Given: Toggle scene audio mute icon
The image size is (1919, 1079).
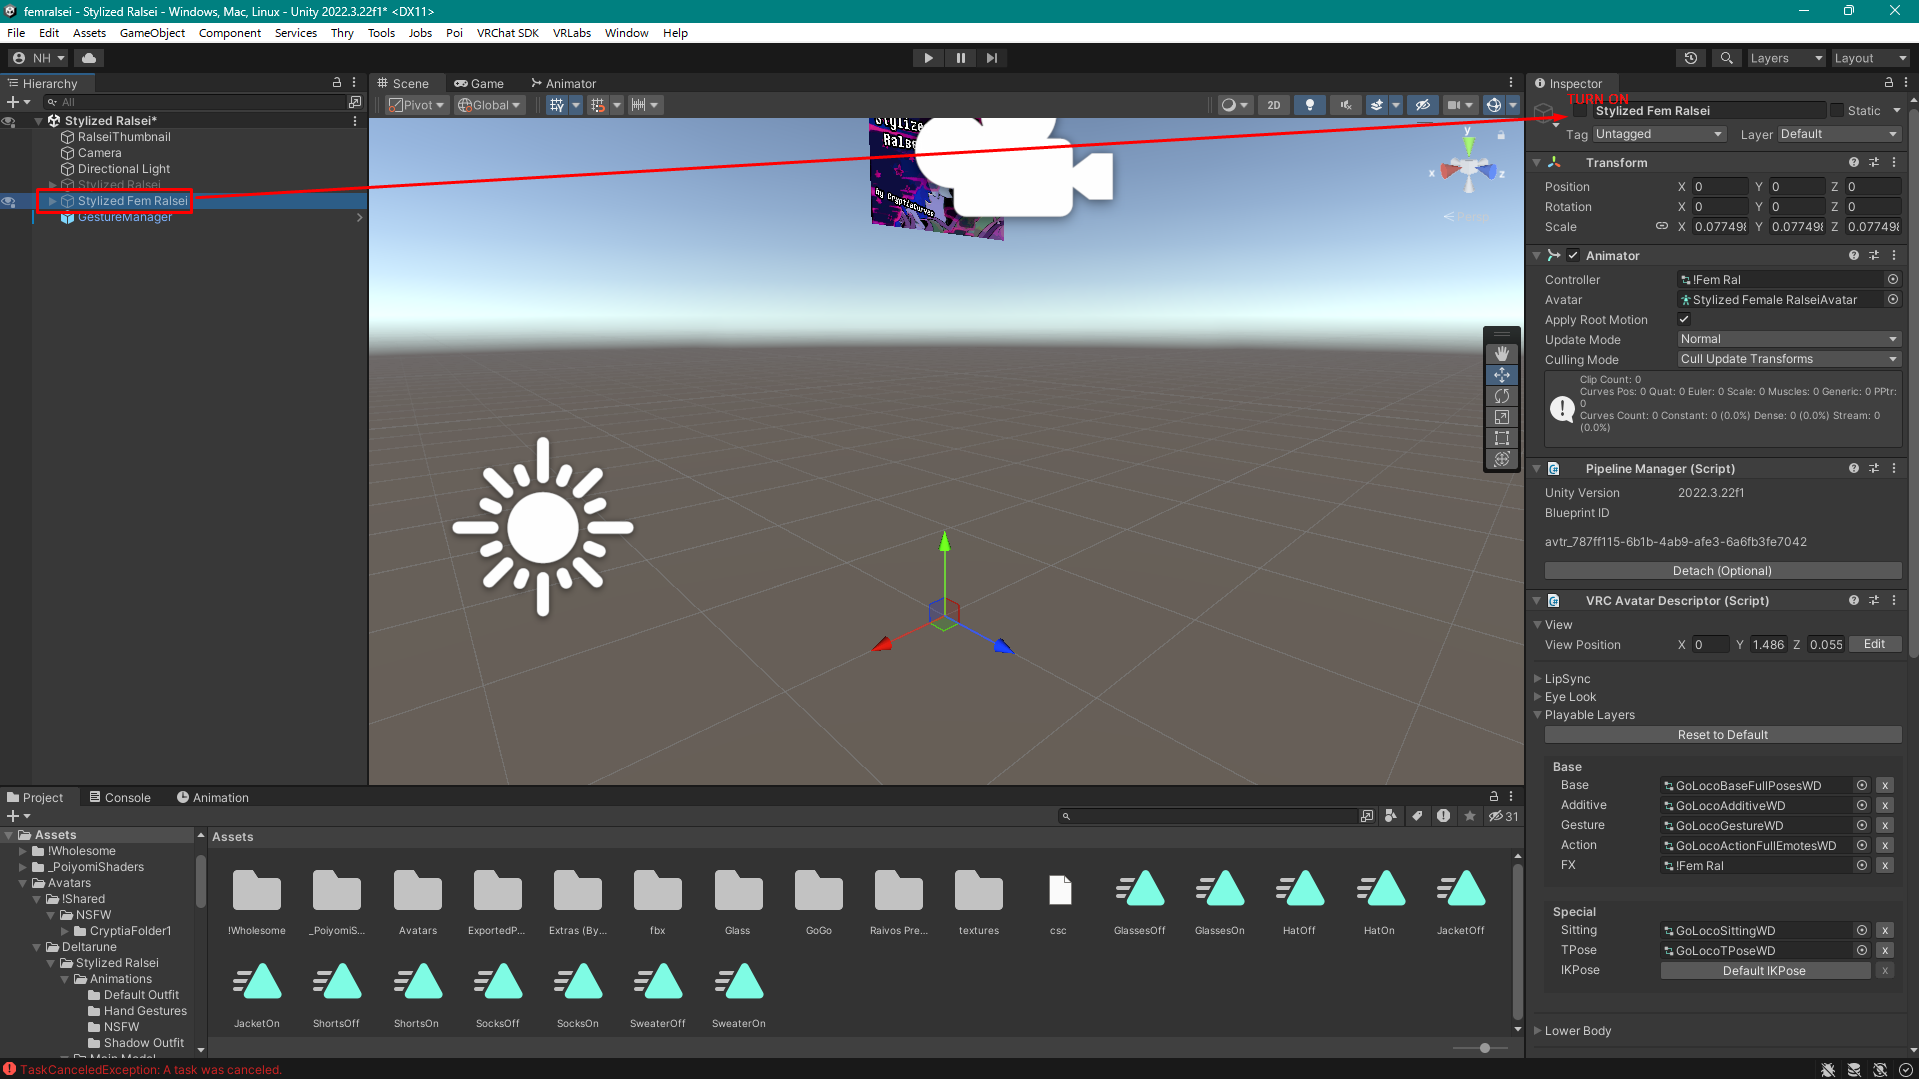Looking at the screenshot, I should click(x=1345, y=105).
